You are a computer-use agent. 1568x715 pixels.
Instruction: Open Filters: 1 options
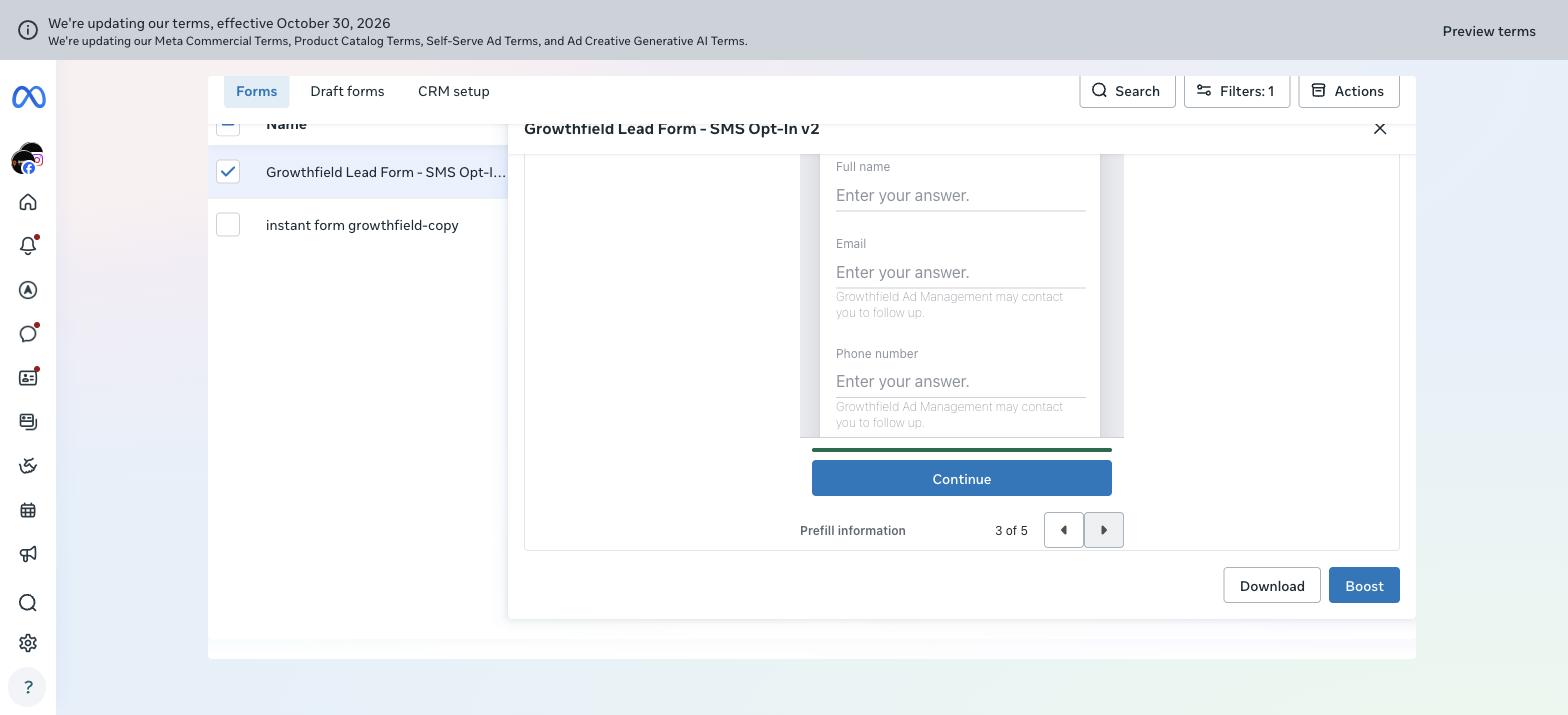pyautogui.click(x=1237, y=91)
